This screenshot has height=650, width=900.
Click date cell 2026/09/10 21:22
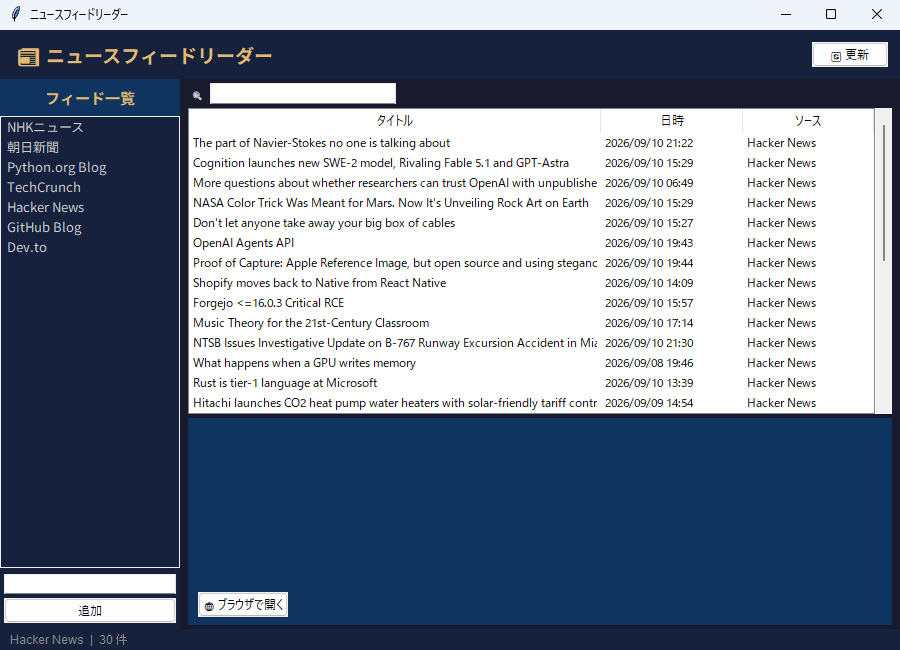649,143
